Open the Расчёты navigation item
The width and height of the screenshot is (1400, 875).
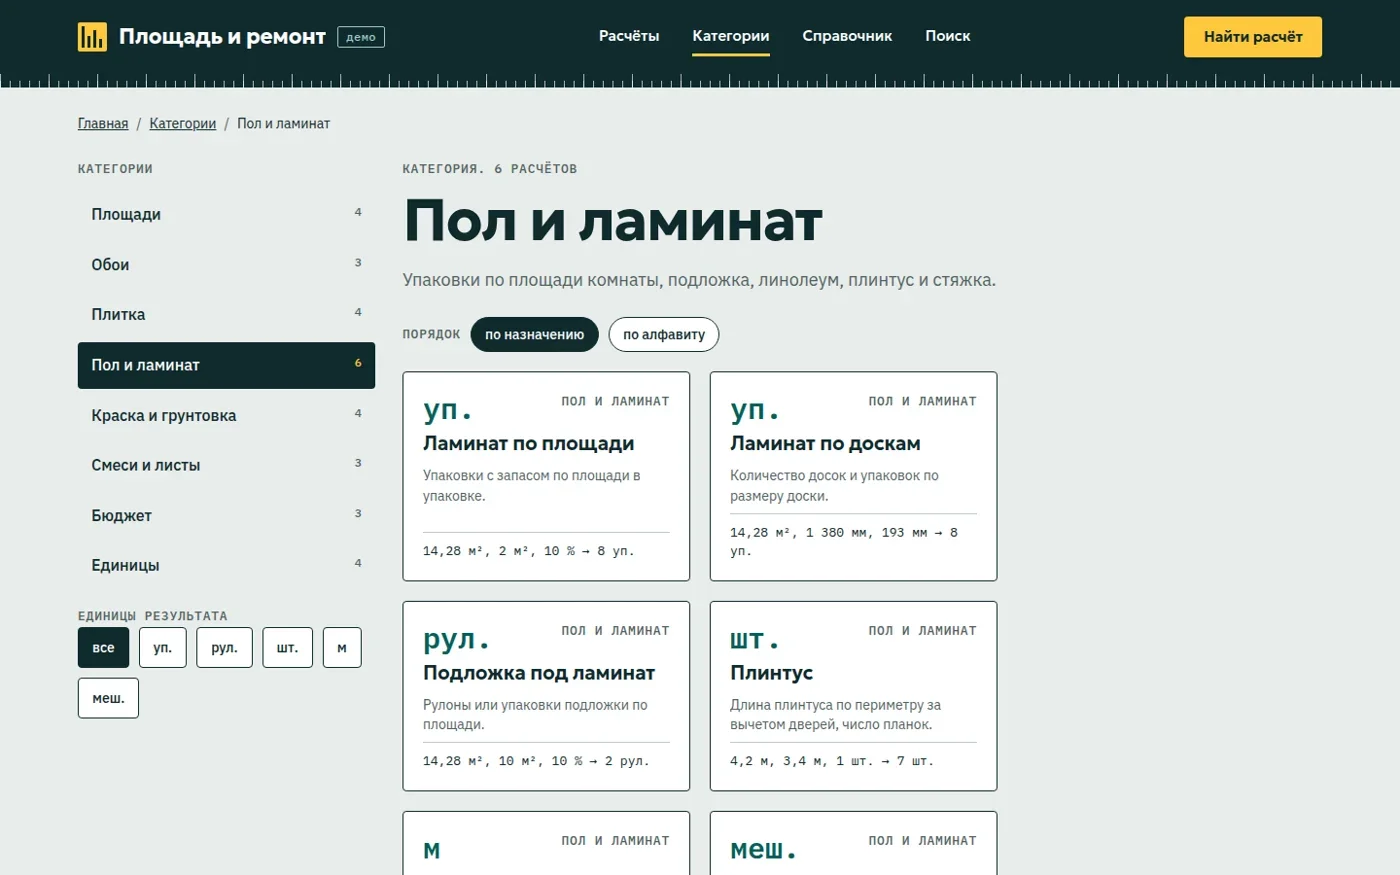point(629,36)
